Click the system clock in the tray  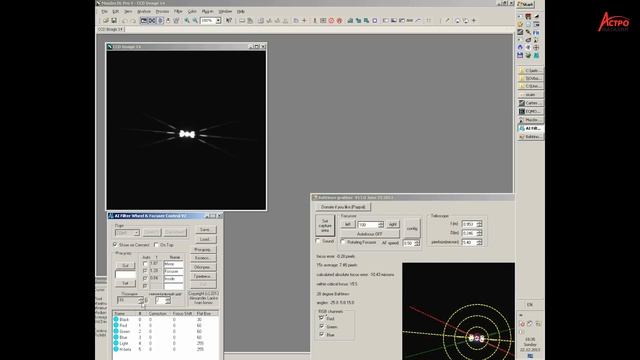coord(530,344)
